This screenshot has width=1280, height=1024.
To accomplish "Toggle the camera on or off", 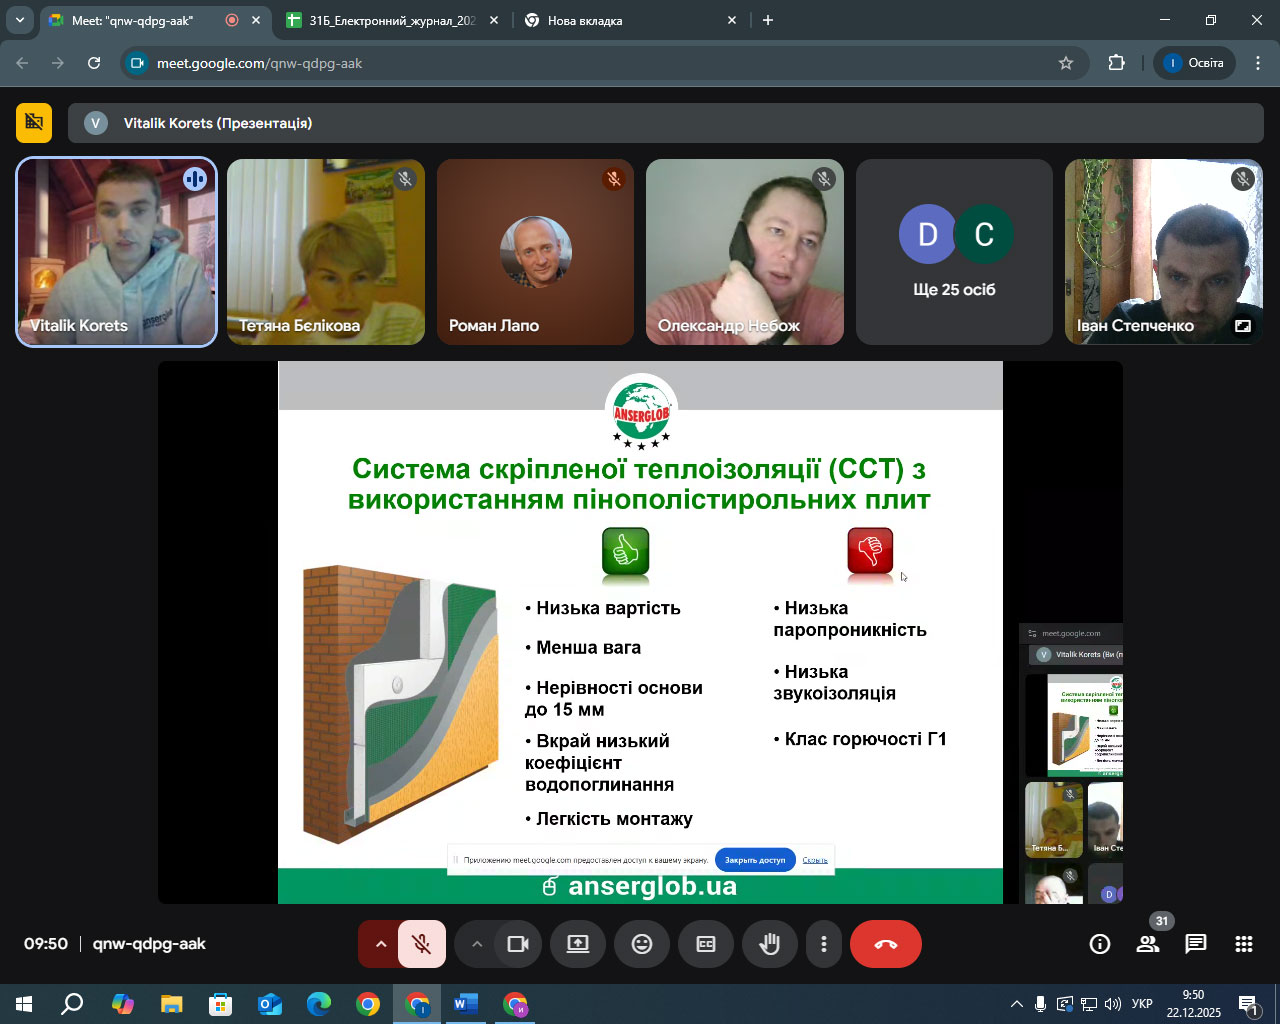I will click(518, 944).
